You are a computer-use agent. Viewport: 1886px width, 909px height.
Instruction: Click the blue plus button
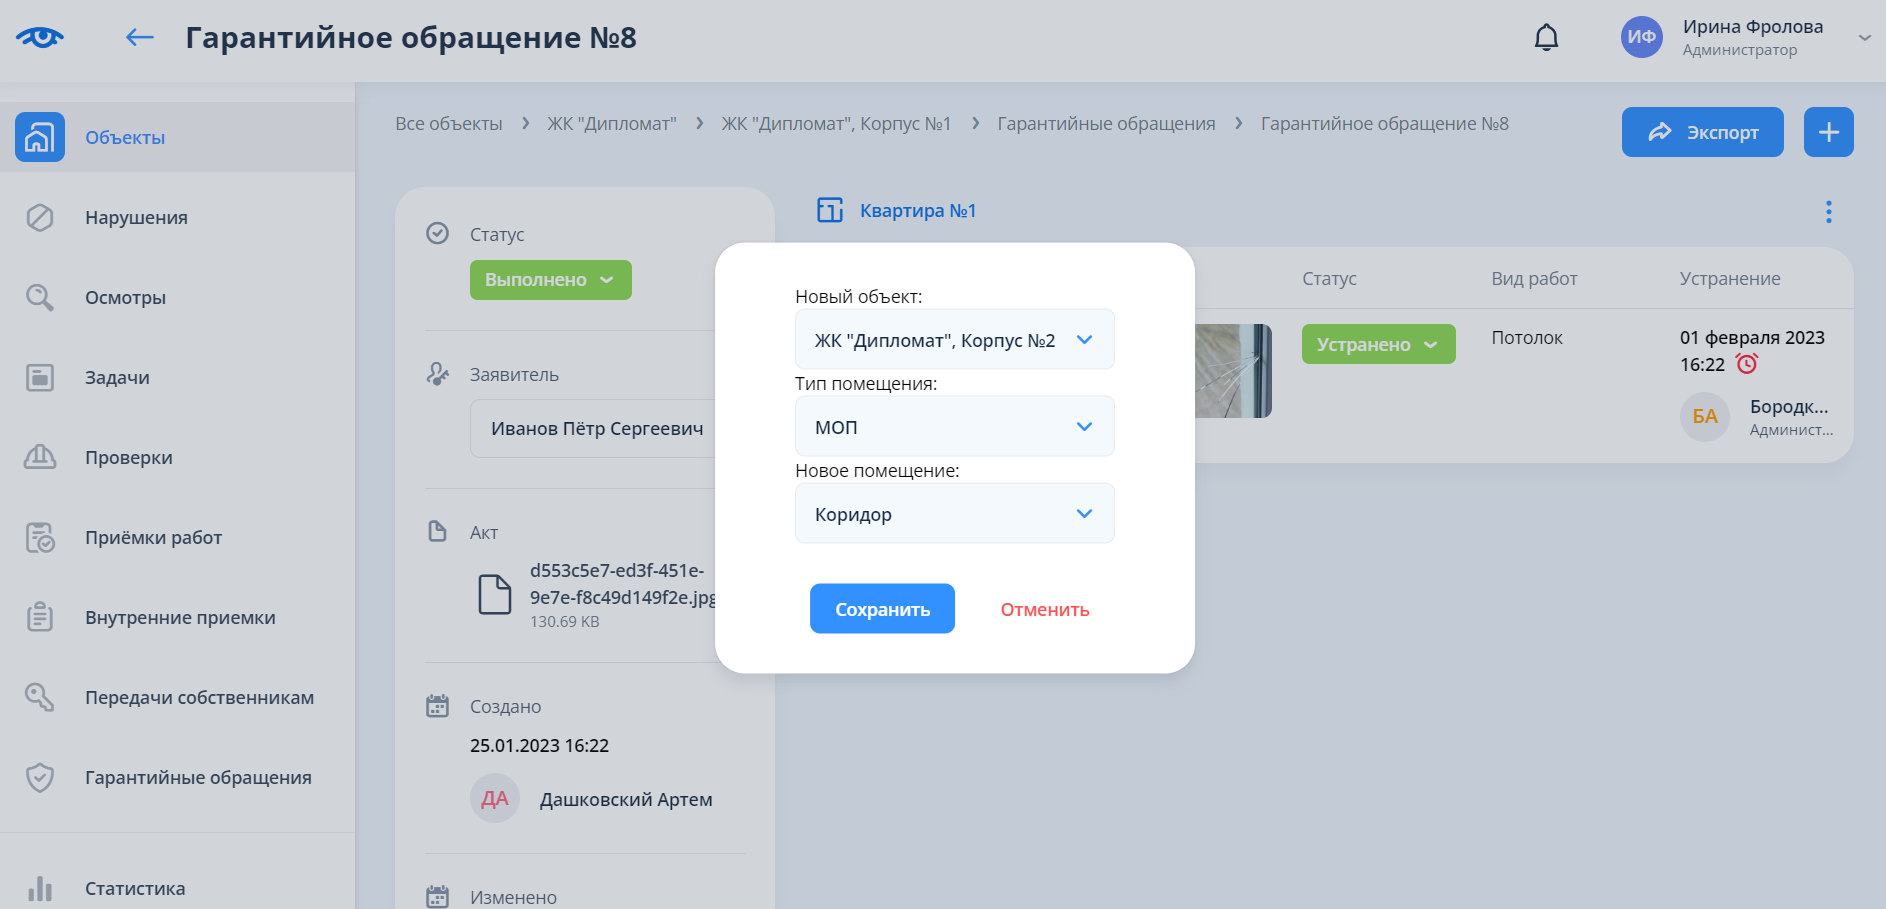coord(1828,132)
